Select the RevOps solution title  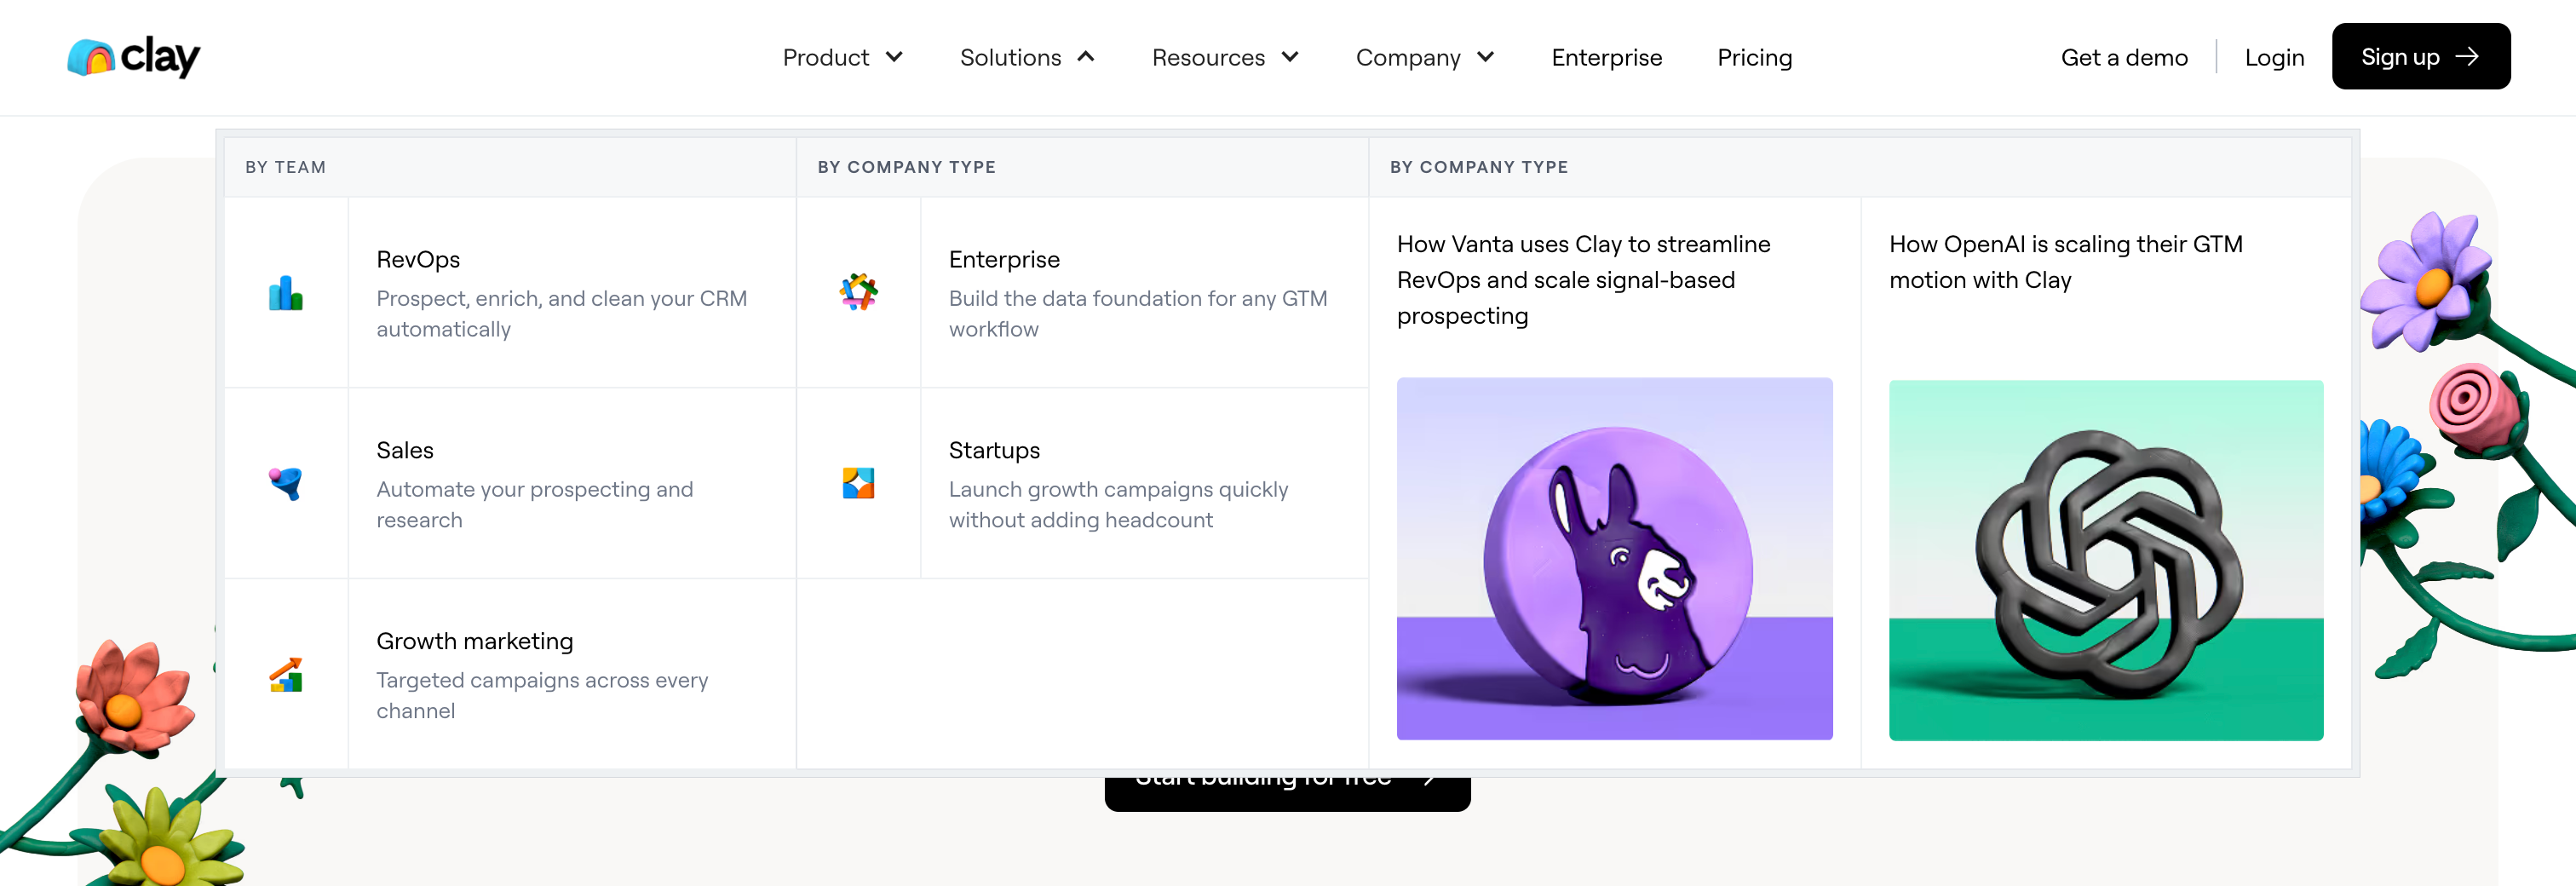pos(418,259)
